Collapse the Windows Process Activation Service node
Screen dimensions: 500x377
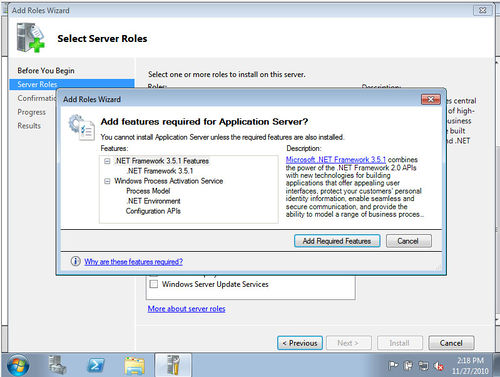tap(107, 181)
